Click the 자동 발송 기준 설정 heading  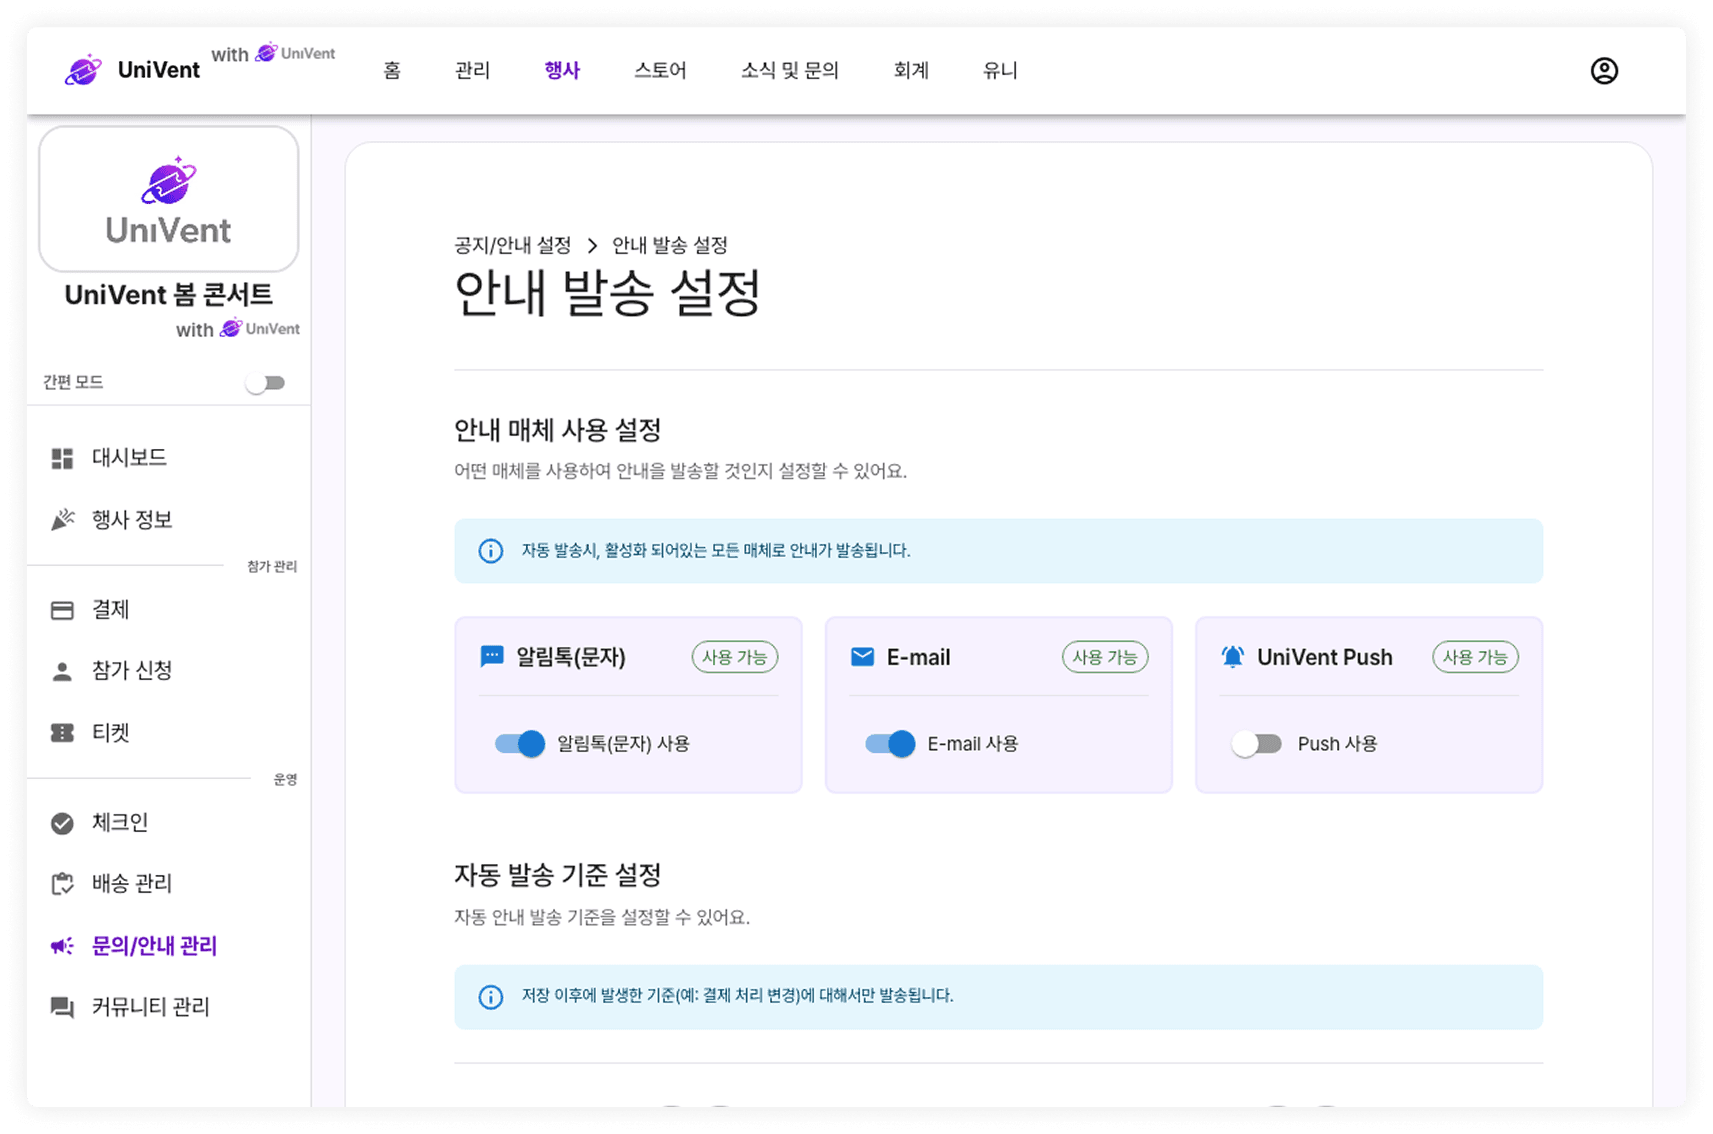tap(558, 876)
